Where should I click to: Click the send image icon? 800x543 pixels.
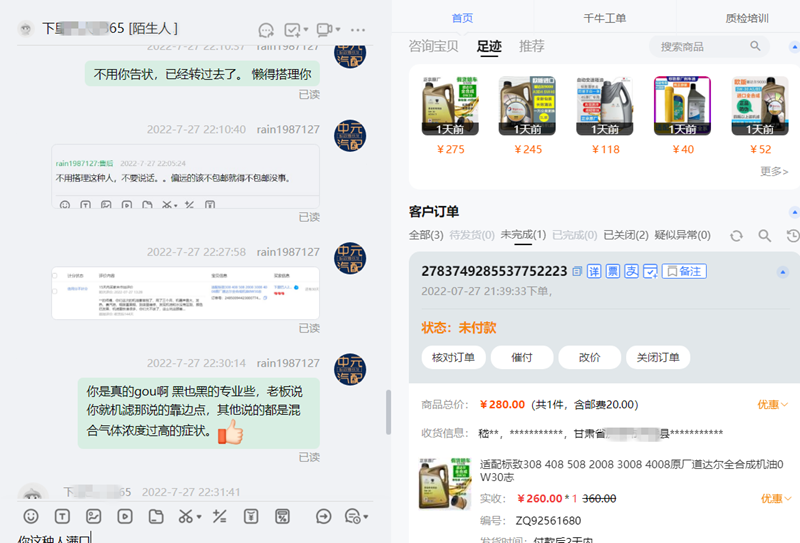pos(93,516)
